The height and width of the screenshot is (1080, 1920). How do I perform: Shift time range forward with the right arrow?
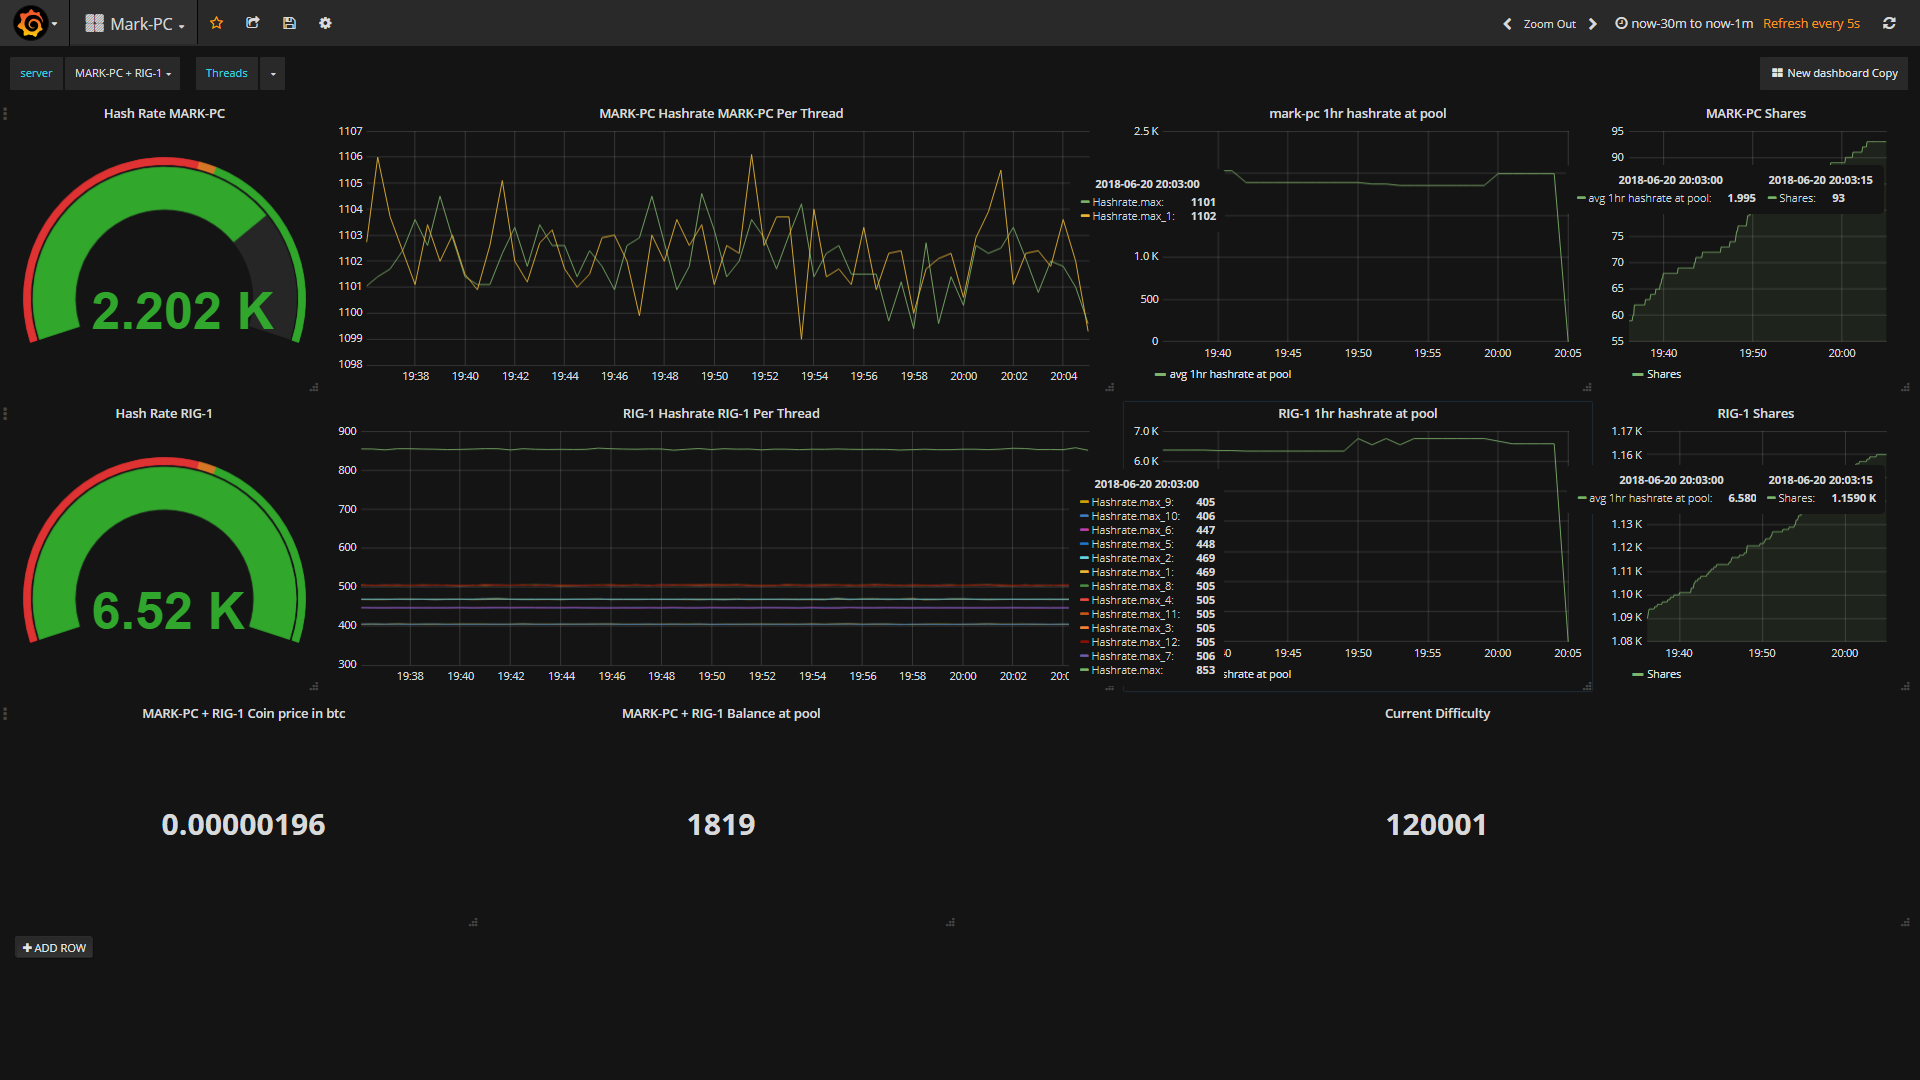[x=1593, y=24]
